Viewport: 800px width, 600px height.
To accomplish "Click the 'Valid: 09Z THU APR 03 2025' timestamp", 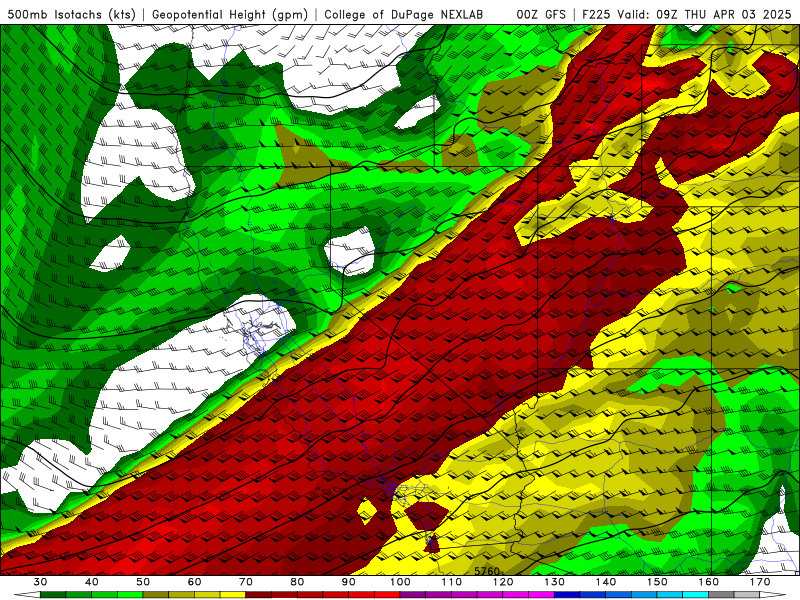I will 704,14.
